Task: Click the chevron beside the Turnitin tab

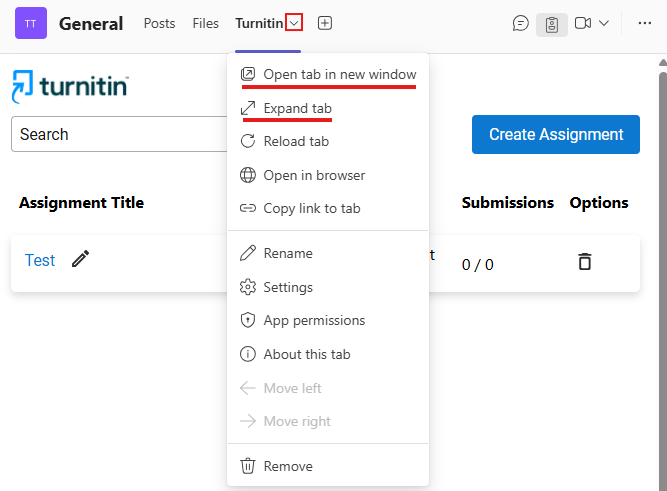Action: [x=294, y=23]
